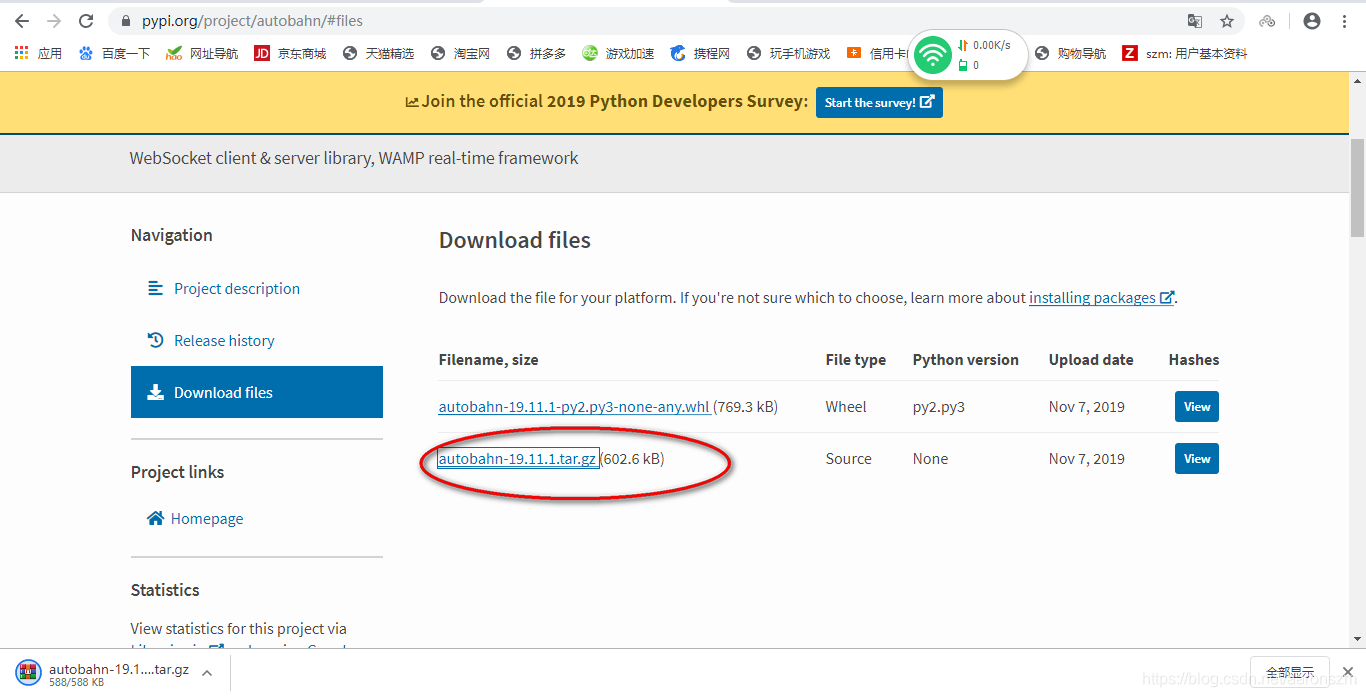
Task: Click the green WiFi speed monitor widget
Action: click(967, 55)
